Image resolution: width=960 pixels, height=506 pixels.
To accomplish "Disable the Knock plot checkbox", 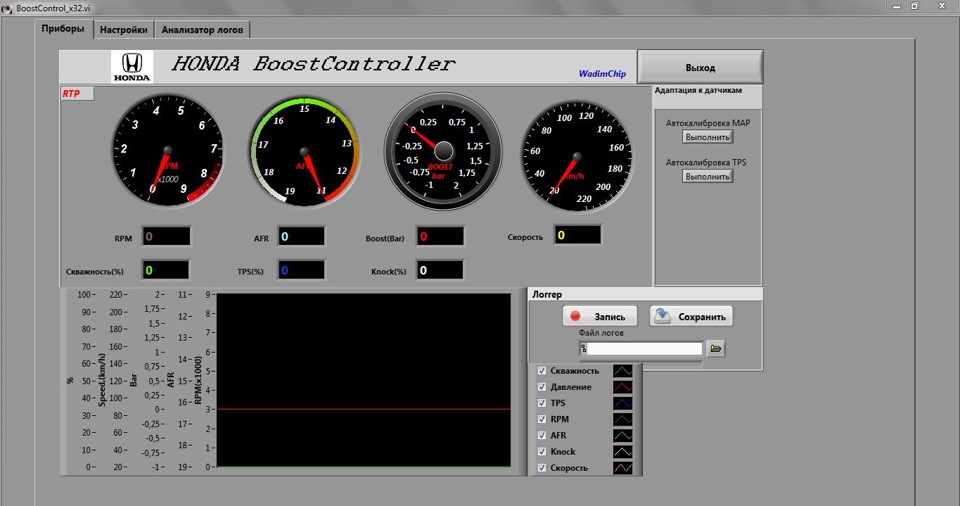I will 542,452.
